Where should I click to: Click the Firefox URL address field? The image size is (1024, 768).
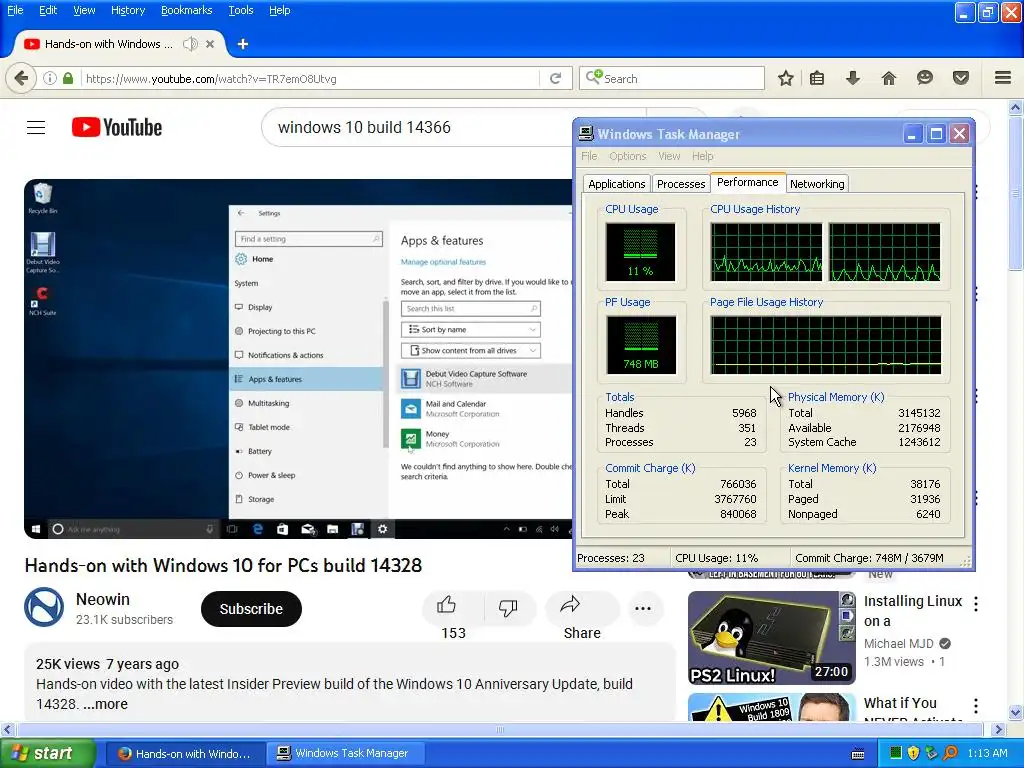tap(310, 78)
